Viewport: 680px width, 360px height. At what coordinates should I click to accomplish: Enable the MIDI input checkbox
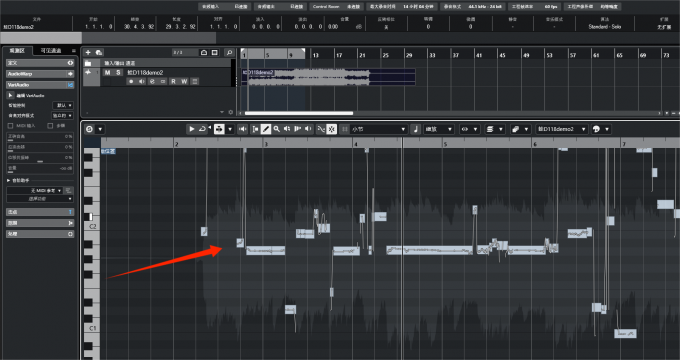pyautogui.click(x=11, y=126)
